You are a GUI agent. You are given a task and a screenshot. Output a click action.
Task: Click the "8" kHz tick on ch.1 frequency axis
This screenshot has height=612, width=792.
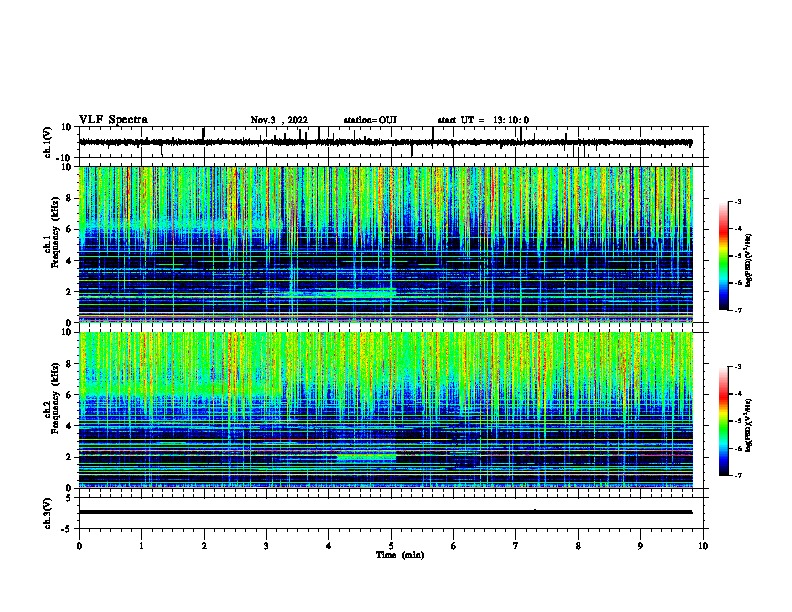tap(69, 198)
